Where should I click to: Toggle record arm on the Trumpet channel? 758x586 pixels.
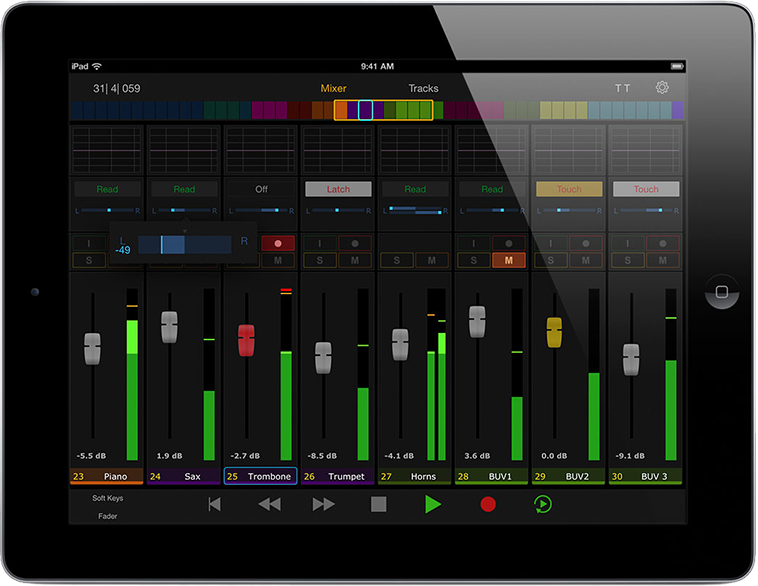[355, 243]
